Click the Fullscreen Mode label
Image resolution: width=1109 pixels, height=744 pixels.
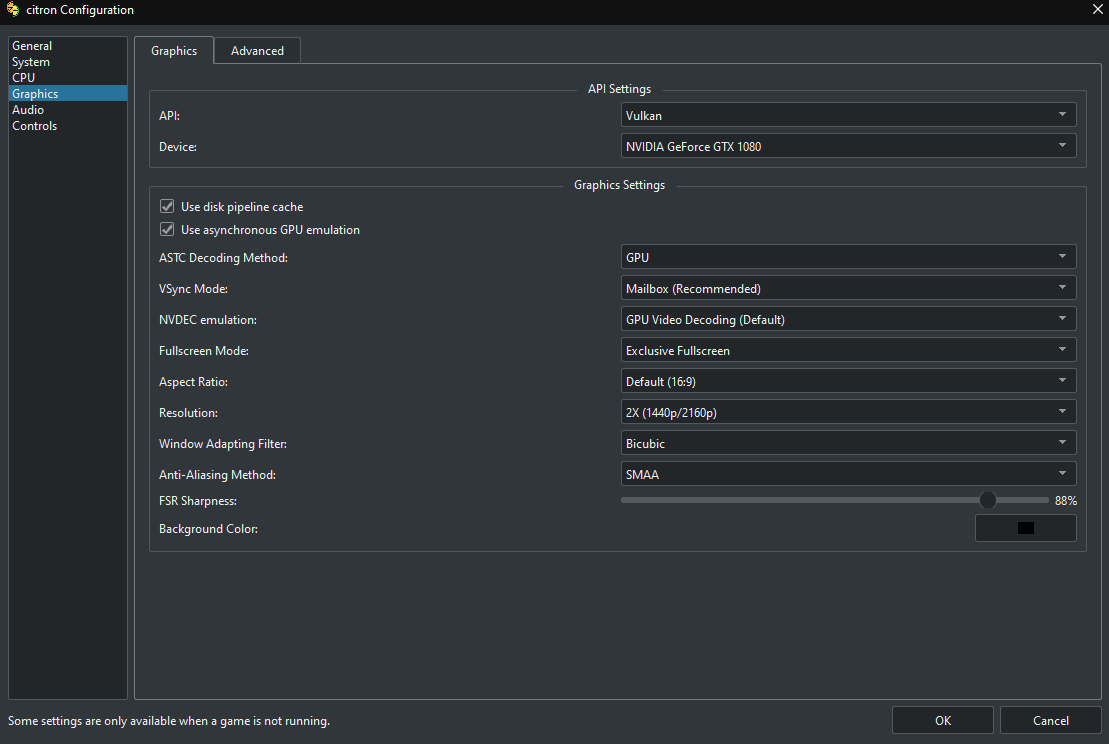(204, 351)
